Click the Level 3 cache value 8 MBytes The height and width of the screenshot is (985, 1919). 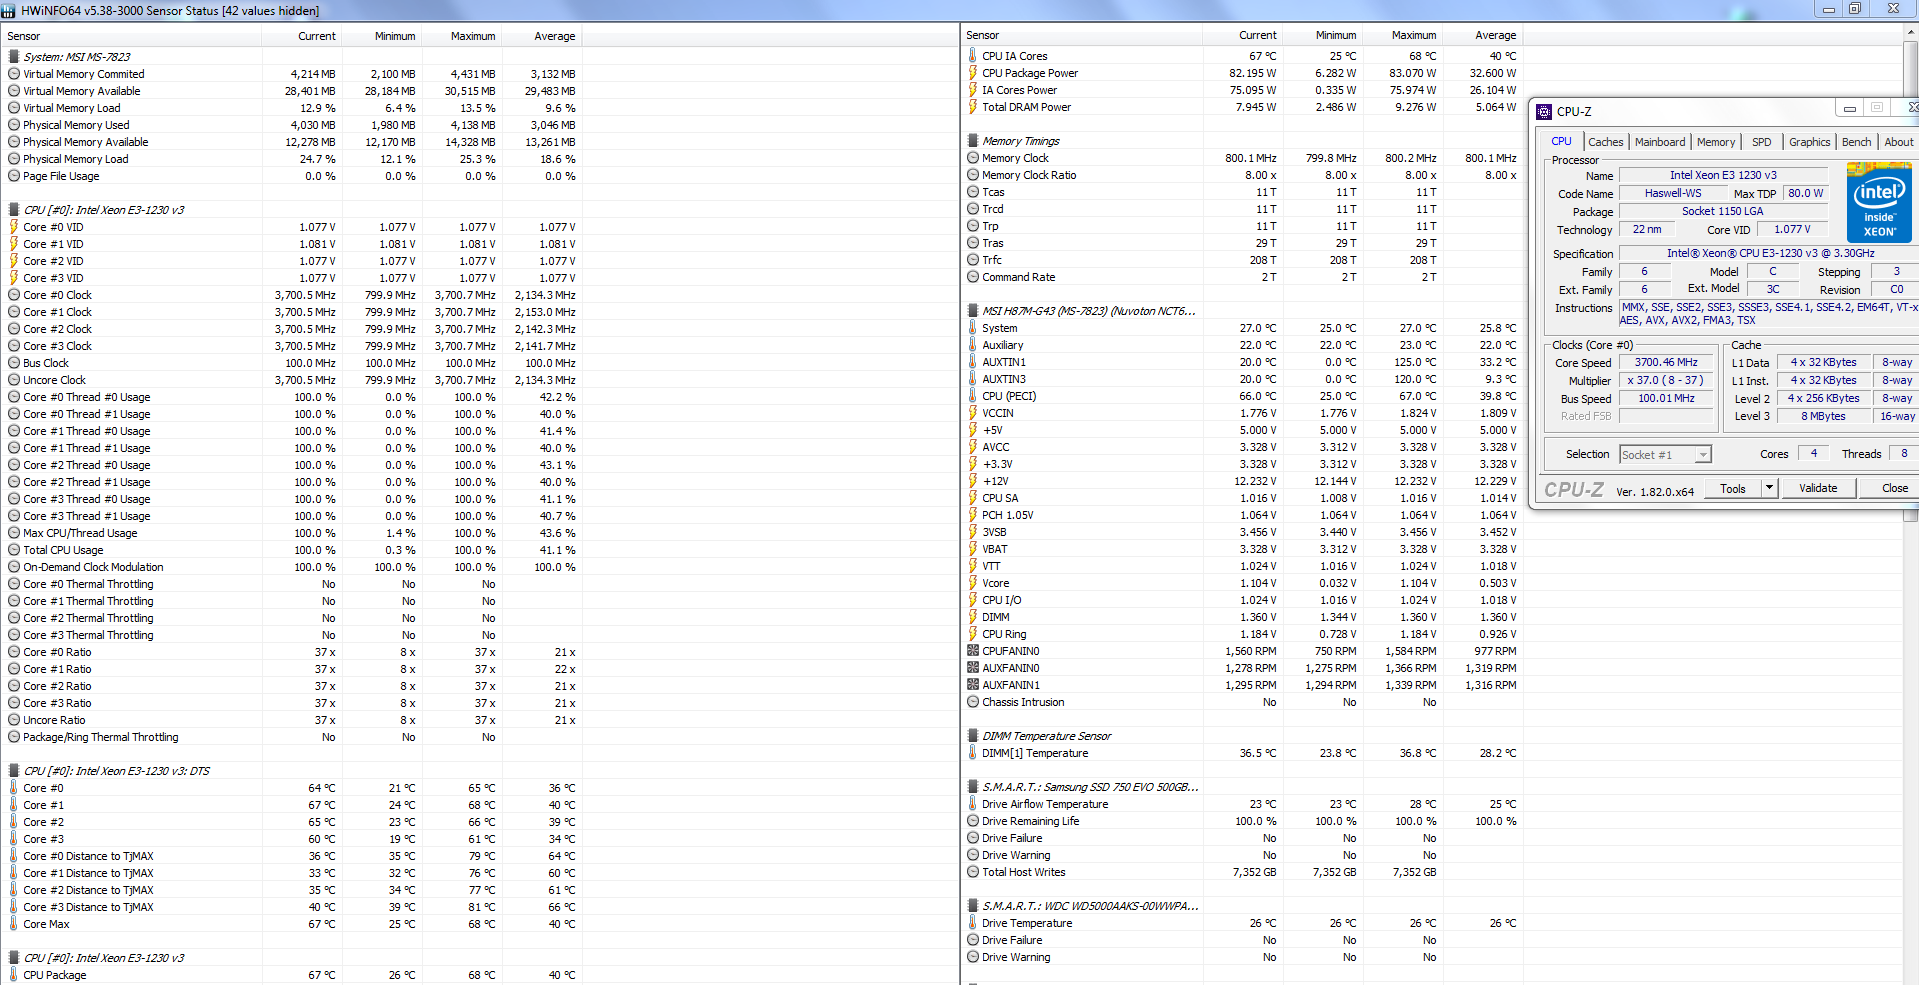[x=1824, y=416]
